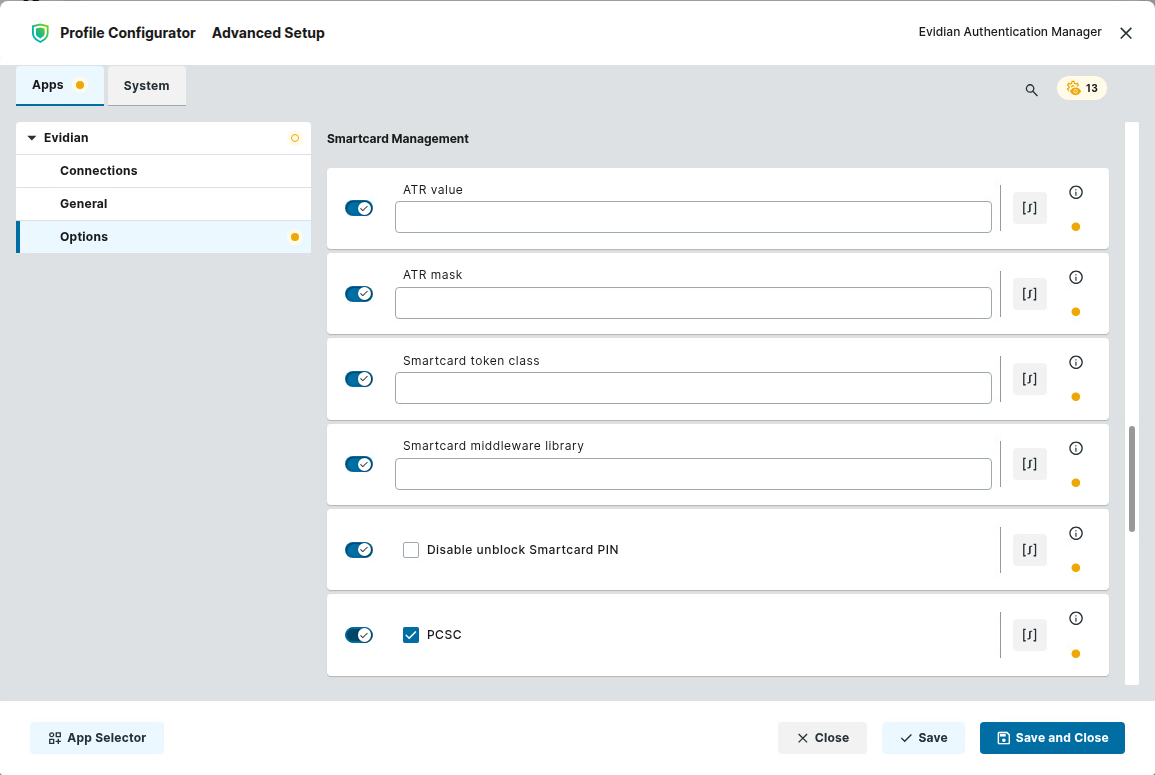1155x775 pixels.
Task: Click the variable bracket button for Disable unblock Smartcard PIN
Action: (1029, 550)
